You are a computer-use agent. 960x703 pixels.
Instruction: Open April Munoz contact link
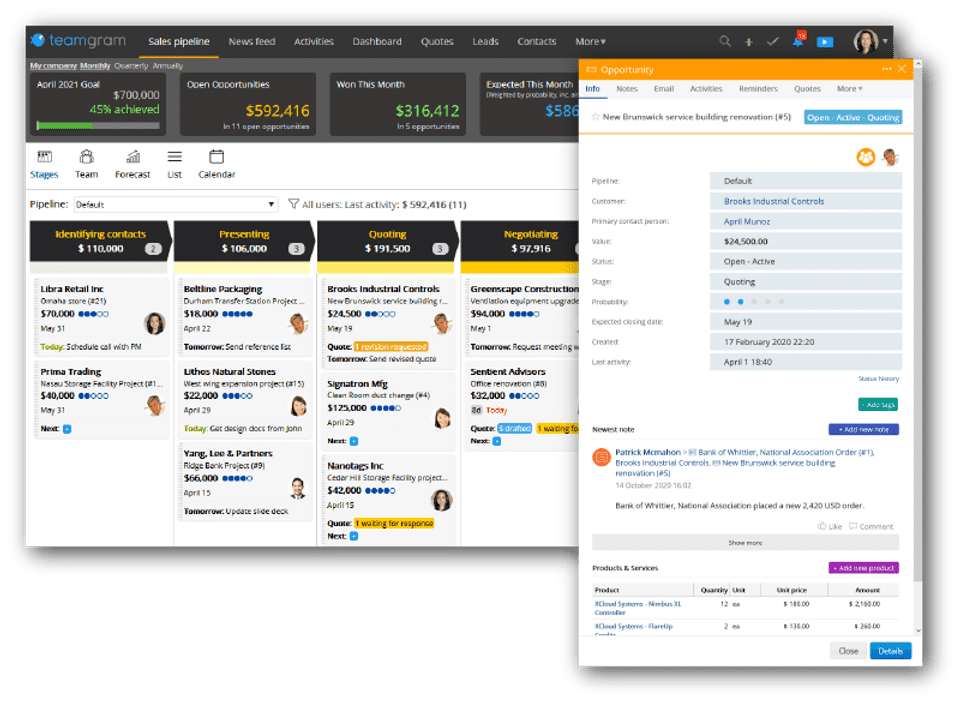pos(747,222)
